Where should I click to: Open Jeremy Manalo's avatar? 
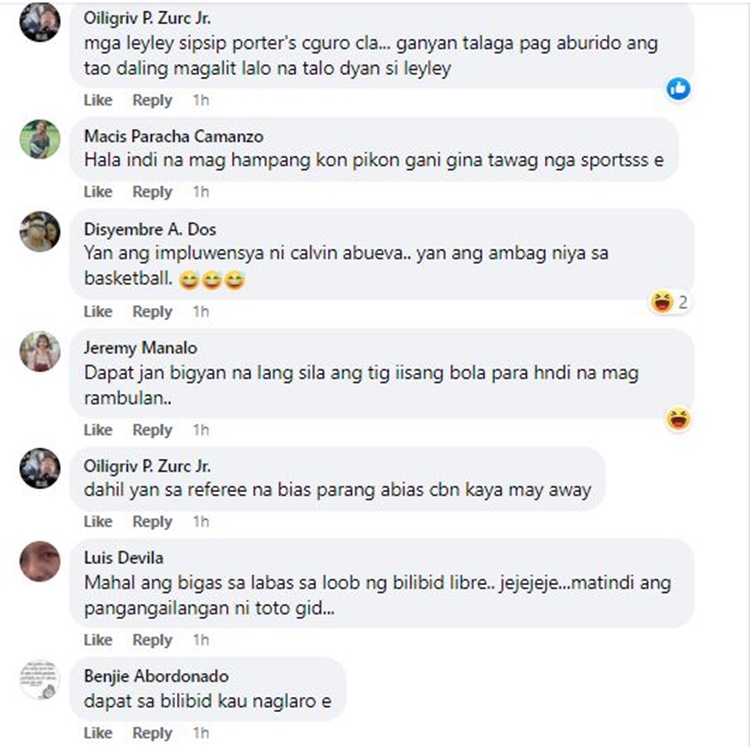40,351
